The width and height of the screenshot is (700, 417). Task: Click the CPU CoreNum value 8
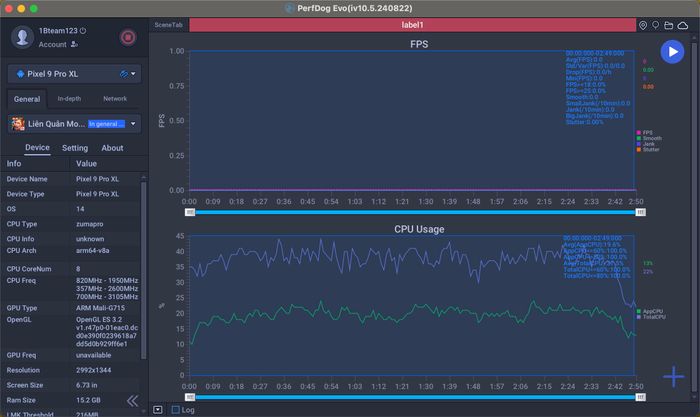point(78,268)
